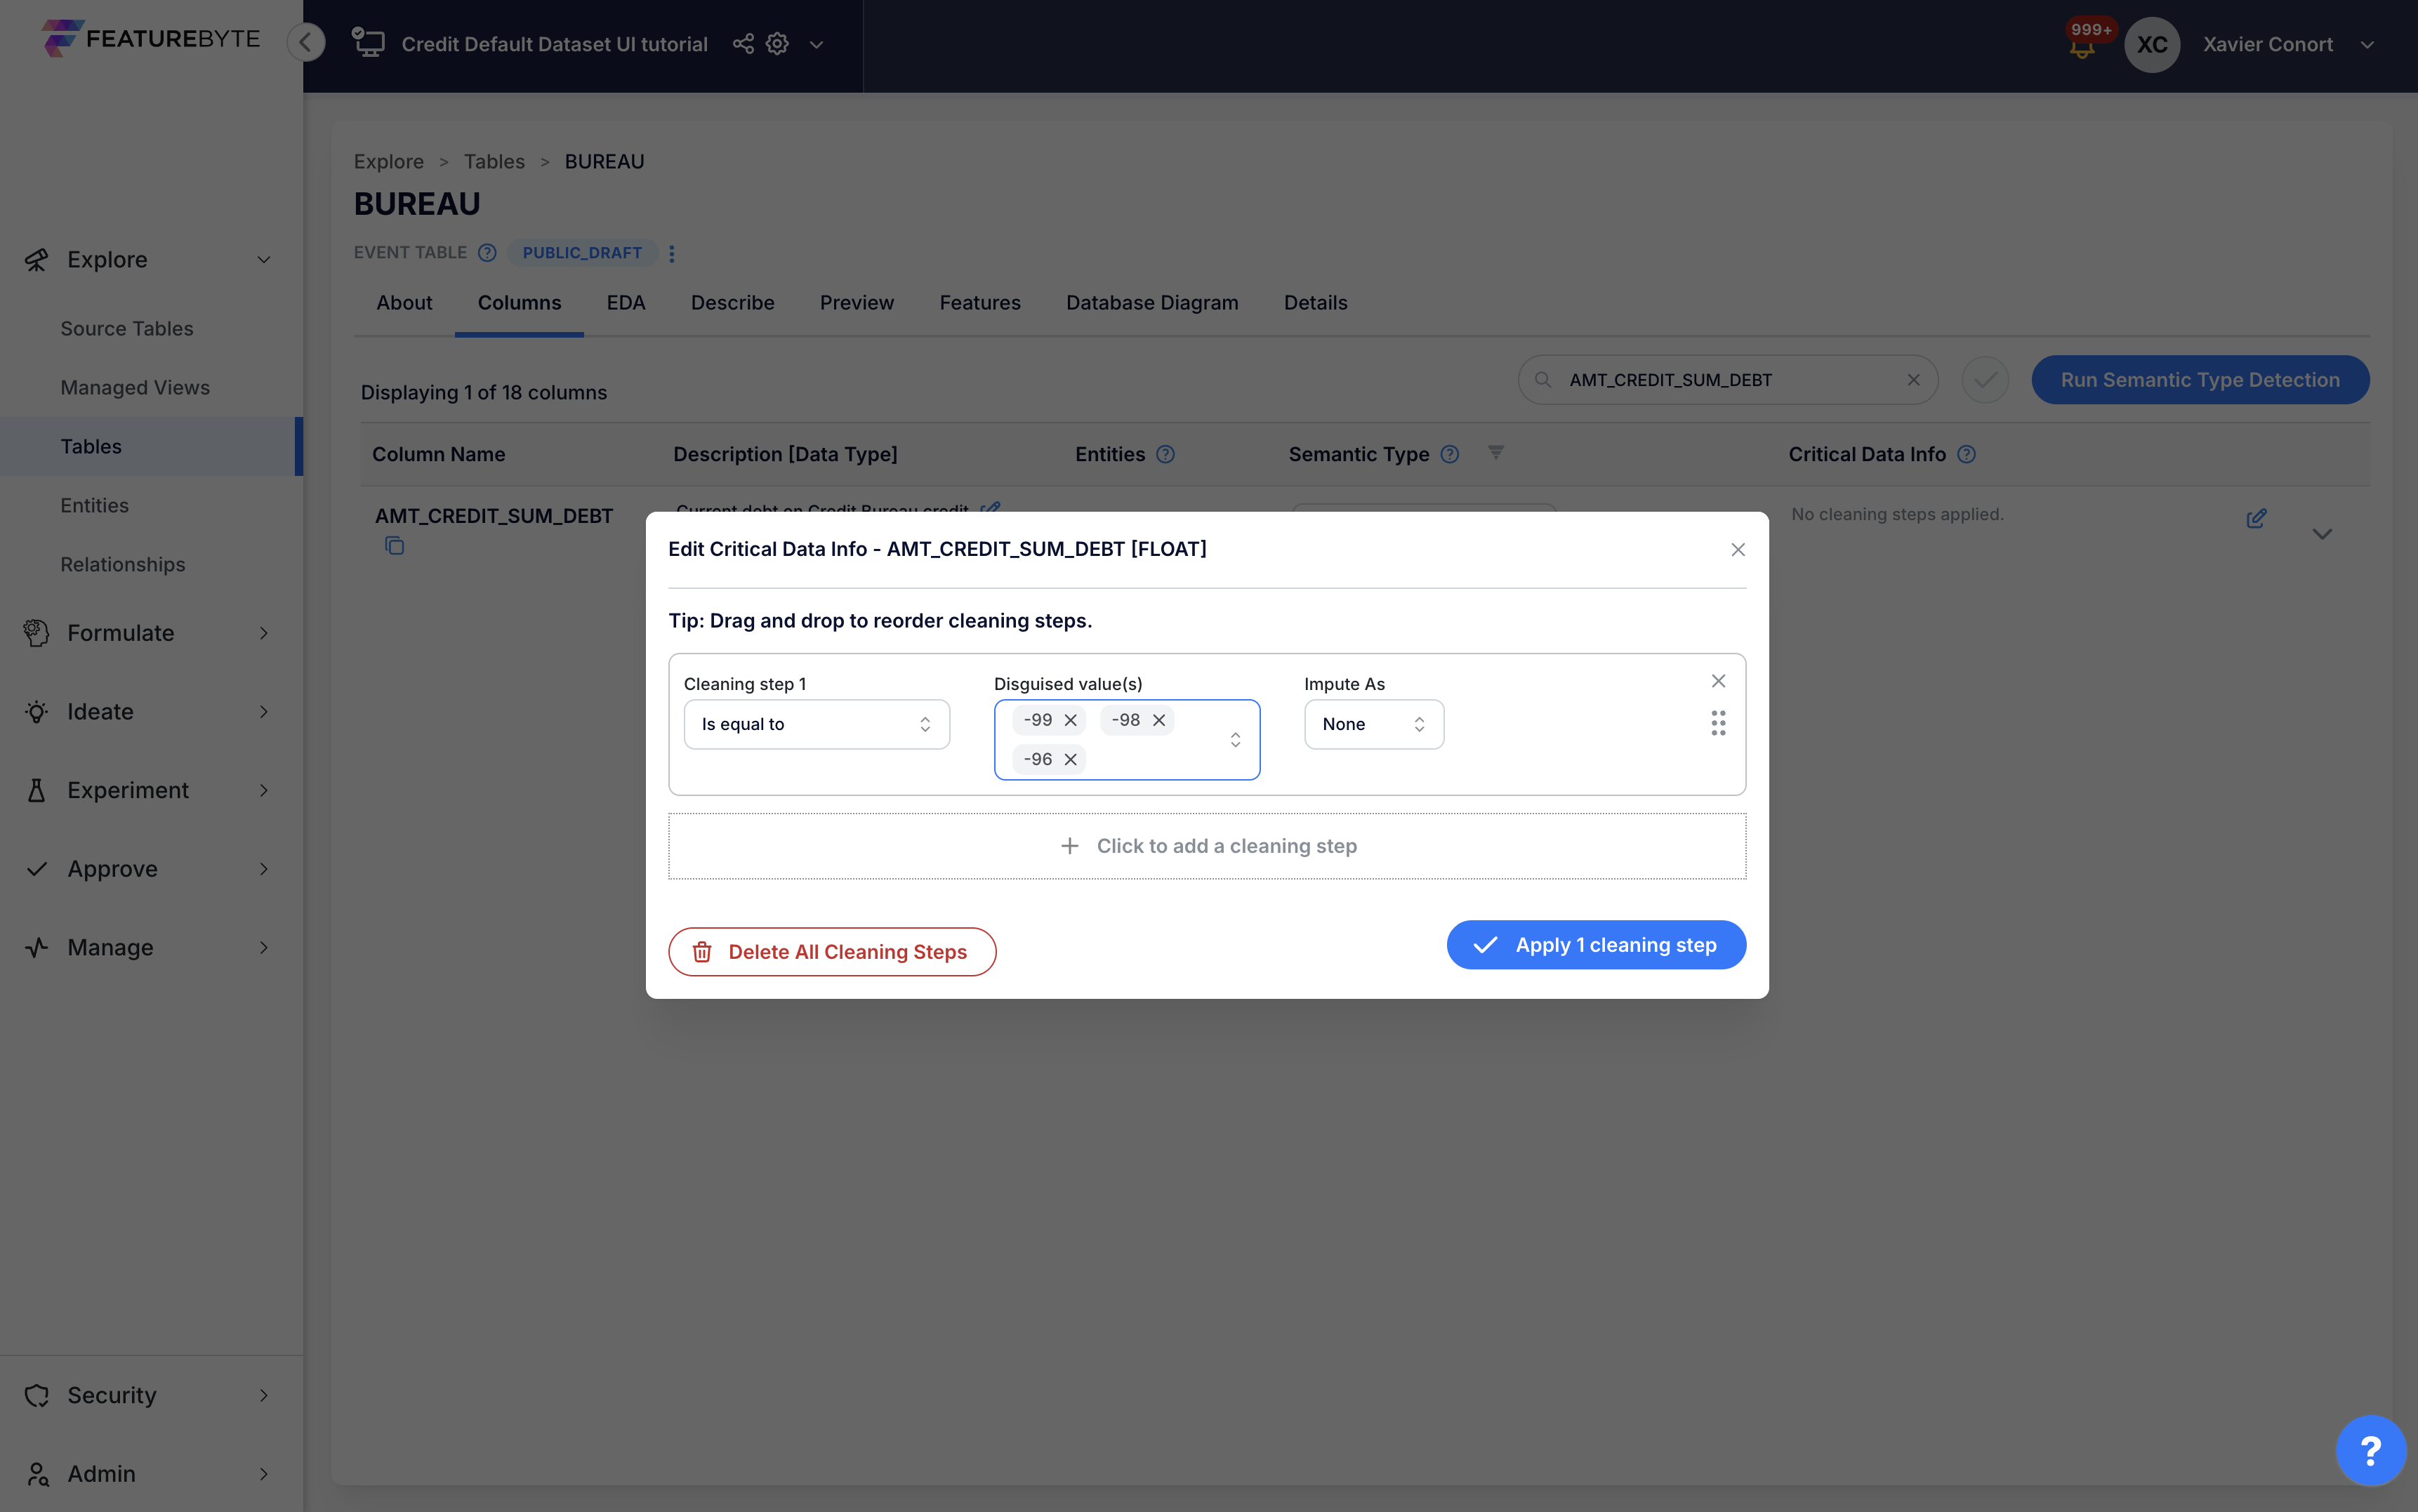Click the notification bell icon
The image size is (2418, 1512).
(x=2081, y=48)
